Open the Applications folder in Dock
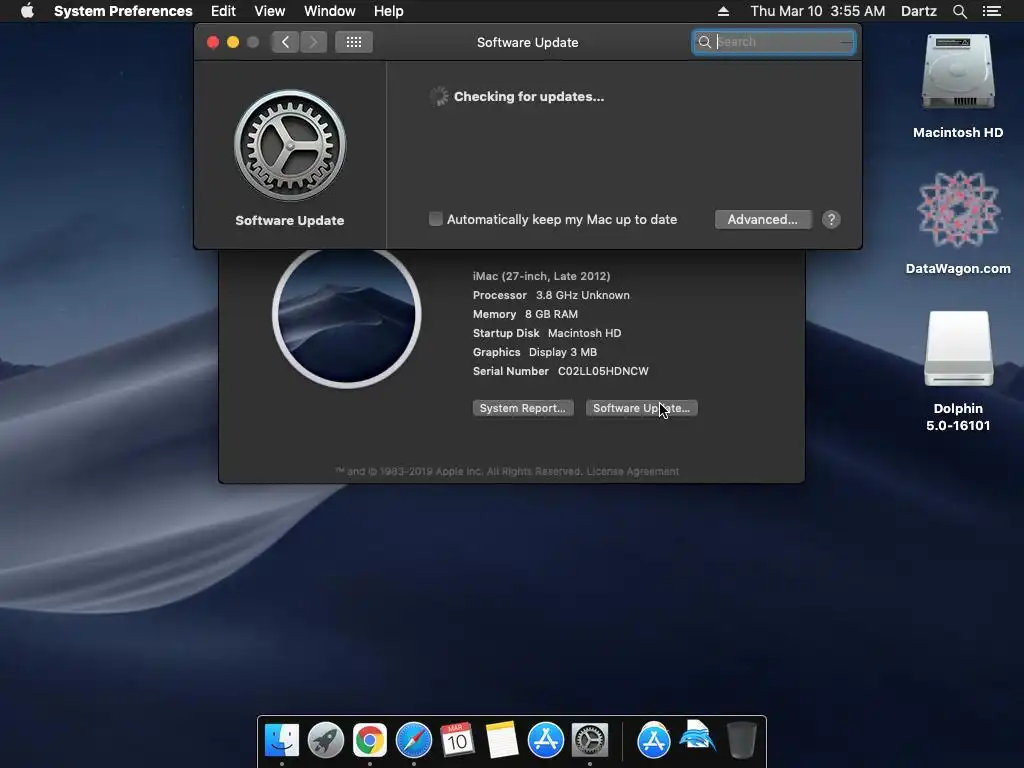Screen dimensions: 1024x768 [x=654, y=740]
